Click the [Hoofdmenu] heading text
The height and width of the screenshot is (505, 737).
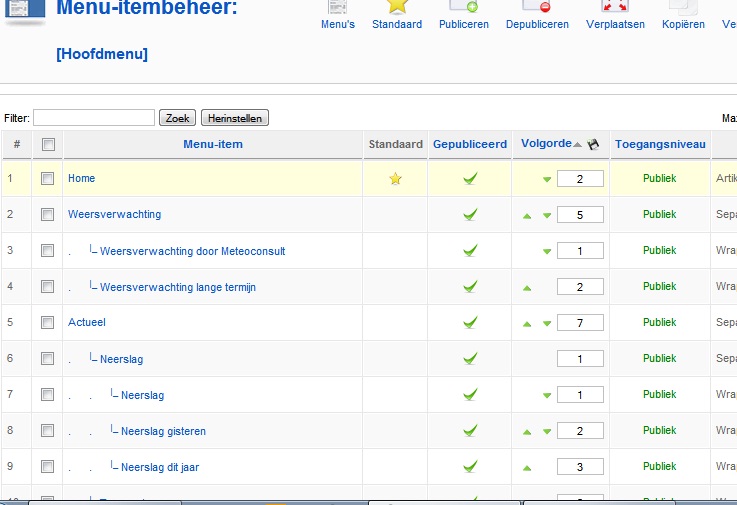point(102,54)
